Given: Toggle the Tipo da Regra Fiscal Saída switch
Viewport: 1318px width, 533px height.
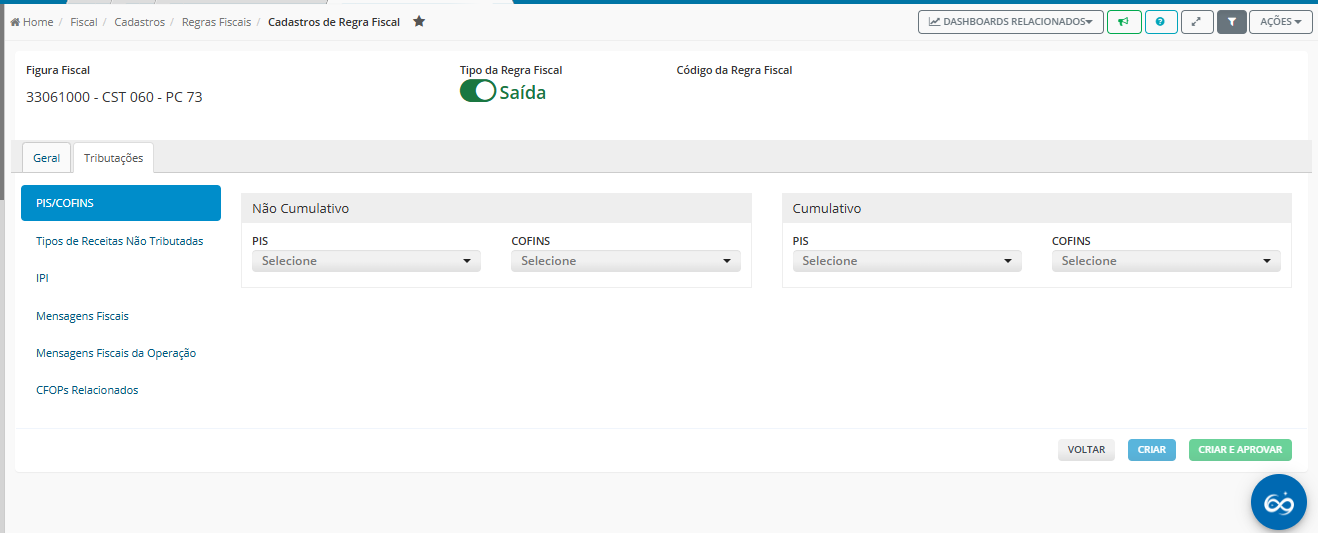Looking at the screenshot, I should (x=478, y=92).
